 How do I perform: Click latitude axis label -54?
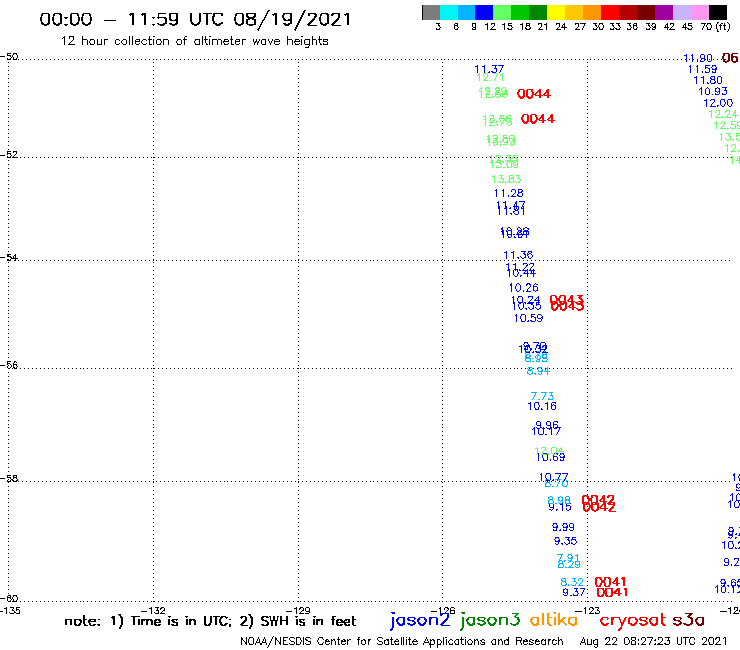pos(9,258)
